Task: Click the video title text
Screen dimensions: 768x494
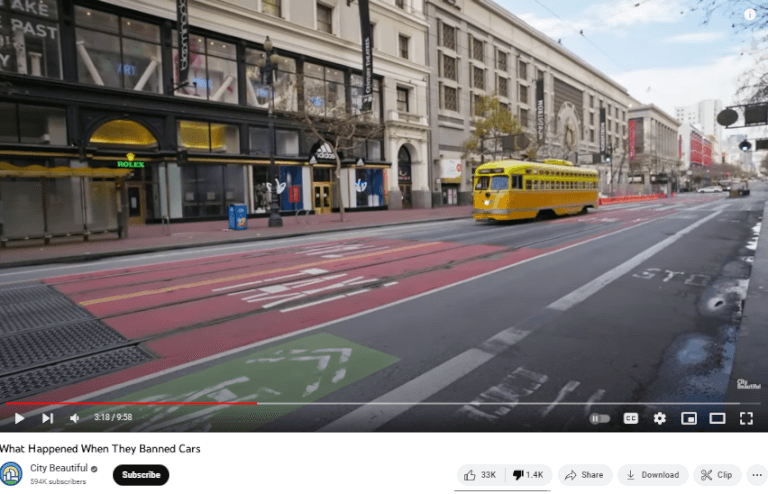Action: click(100, 449)
